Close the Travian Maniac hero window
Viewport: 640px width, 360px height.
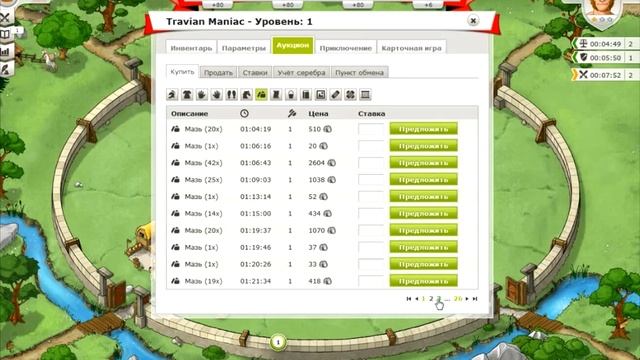coord(473,20)
